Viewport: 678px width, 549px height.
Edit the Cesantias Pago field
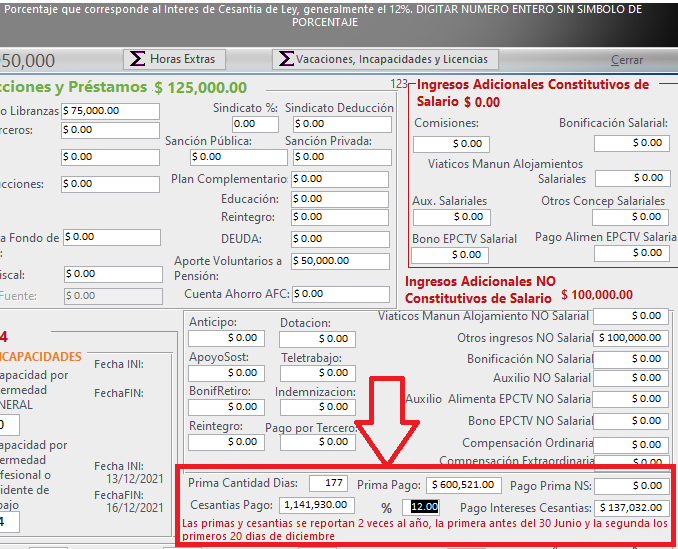[317, 505]
